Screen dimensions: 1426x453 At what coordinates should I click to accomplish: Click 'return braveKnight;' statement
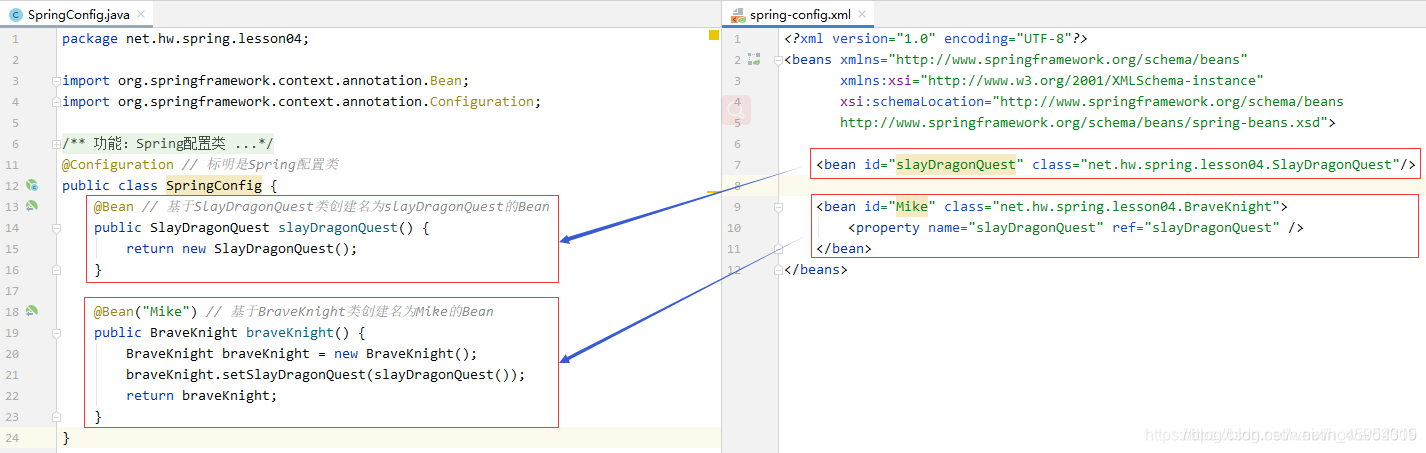coord(202,395)
